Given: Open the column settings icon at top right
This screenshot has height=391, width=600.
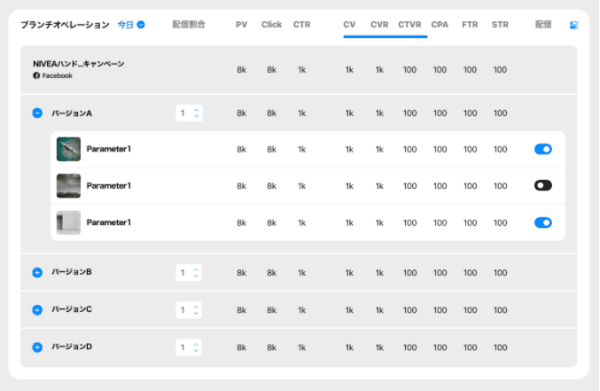Looking at the screenshot, I should 574,25.
